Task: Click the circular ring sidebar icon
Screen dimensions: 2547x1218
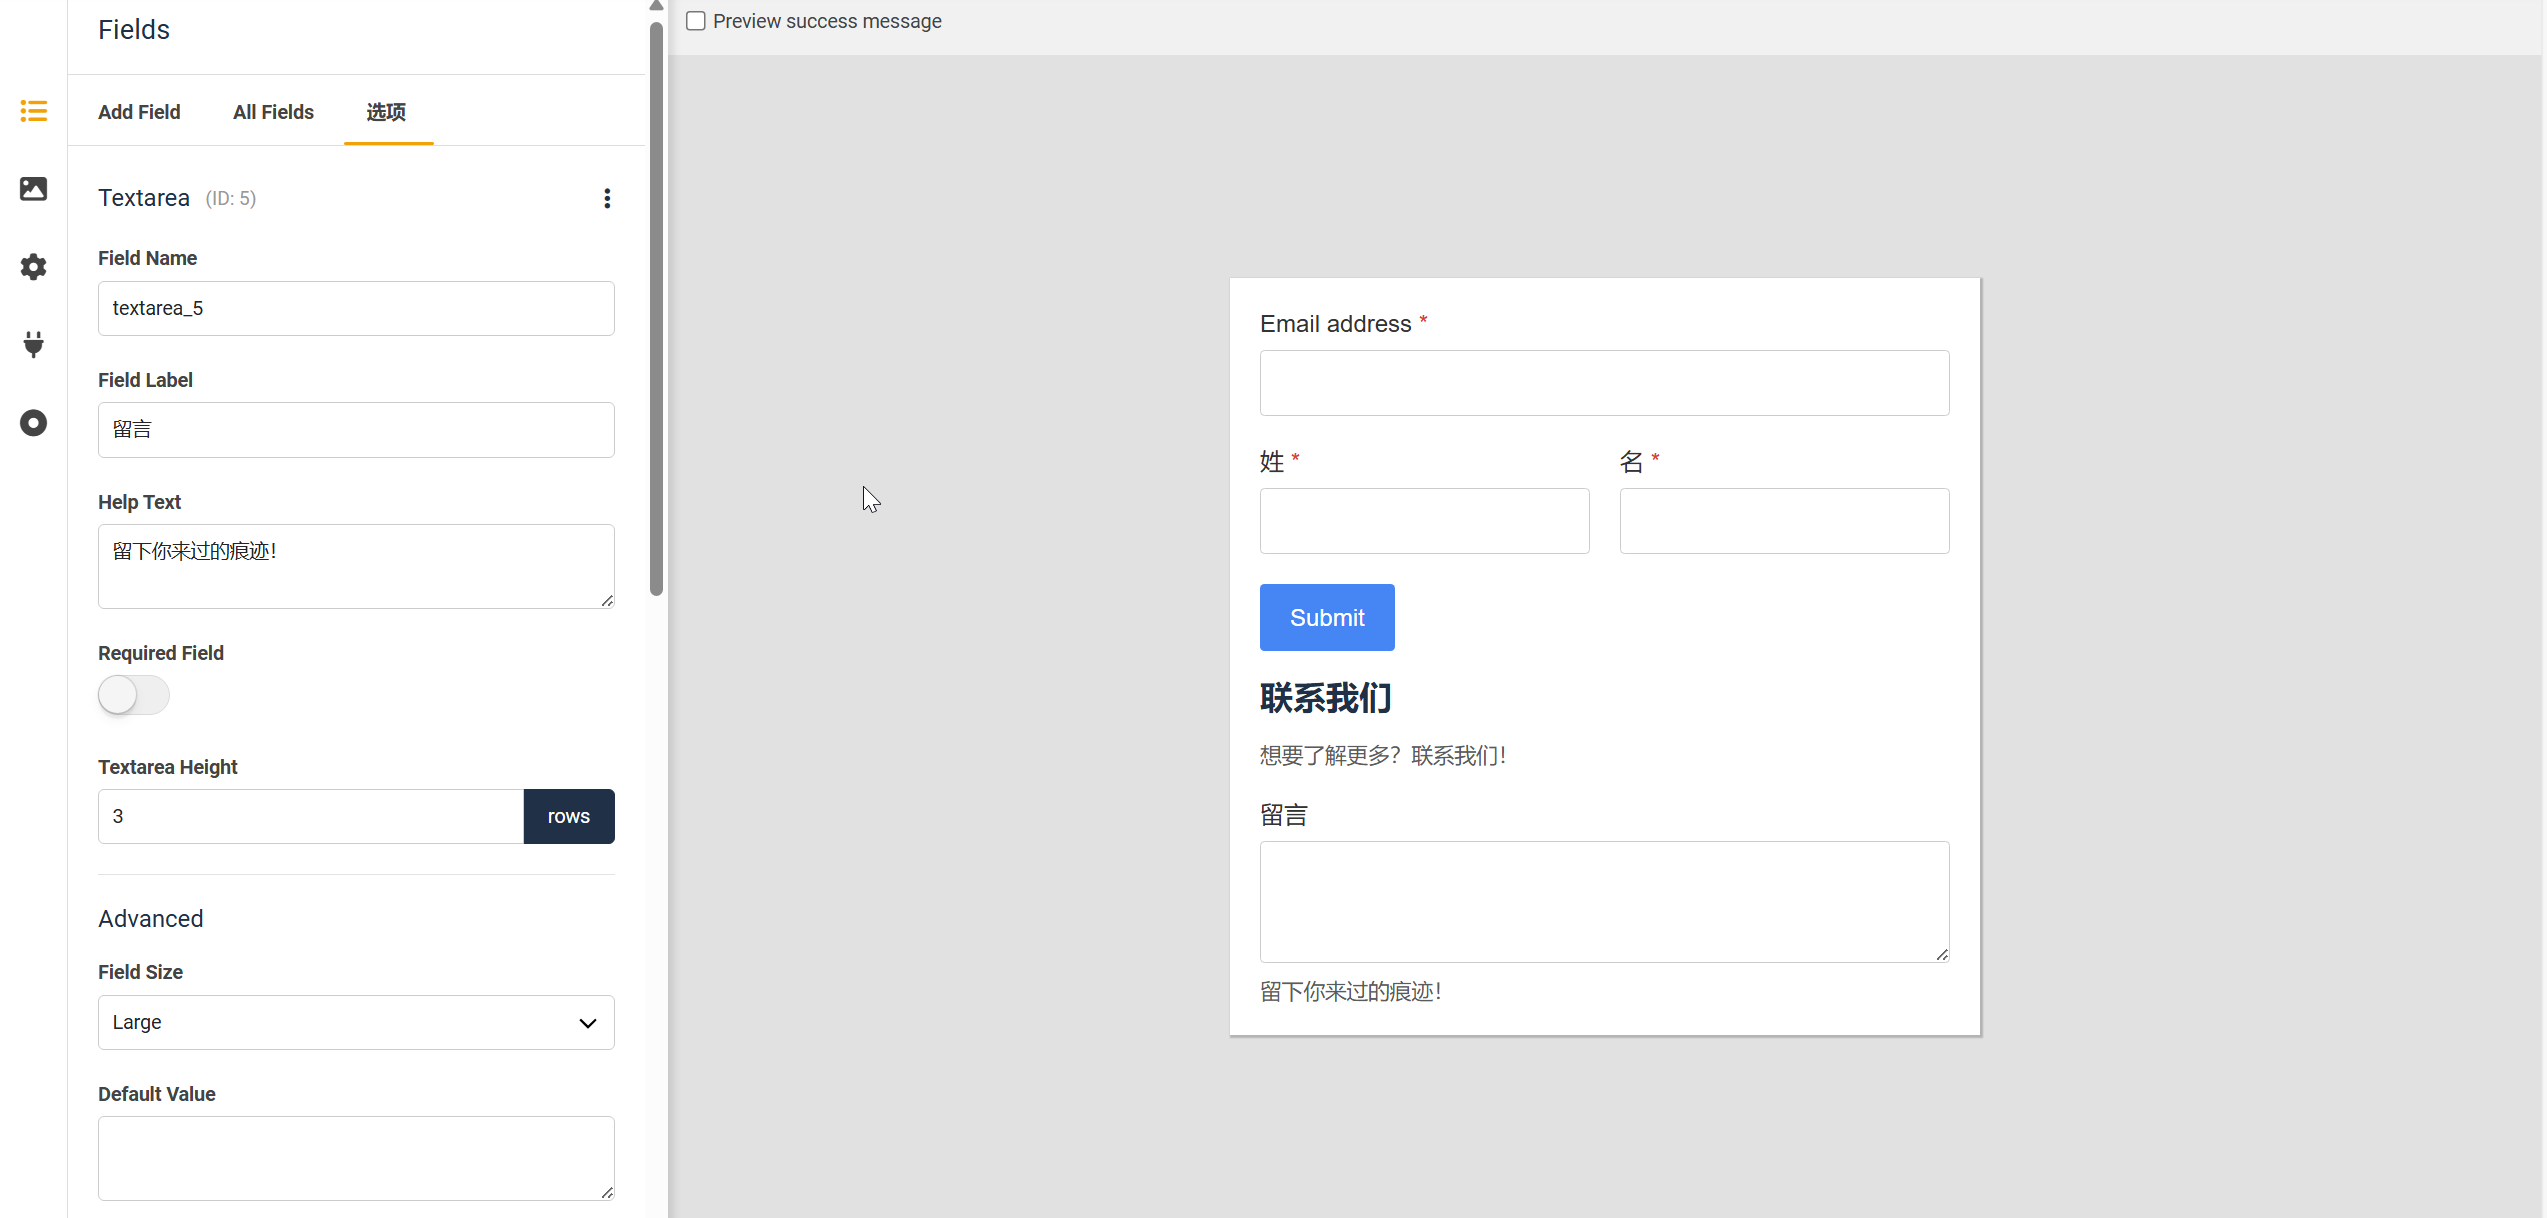Action: click(33, 423)
